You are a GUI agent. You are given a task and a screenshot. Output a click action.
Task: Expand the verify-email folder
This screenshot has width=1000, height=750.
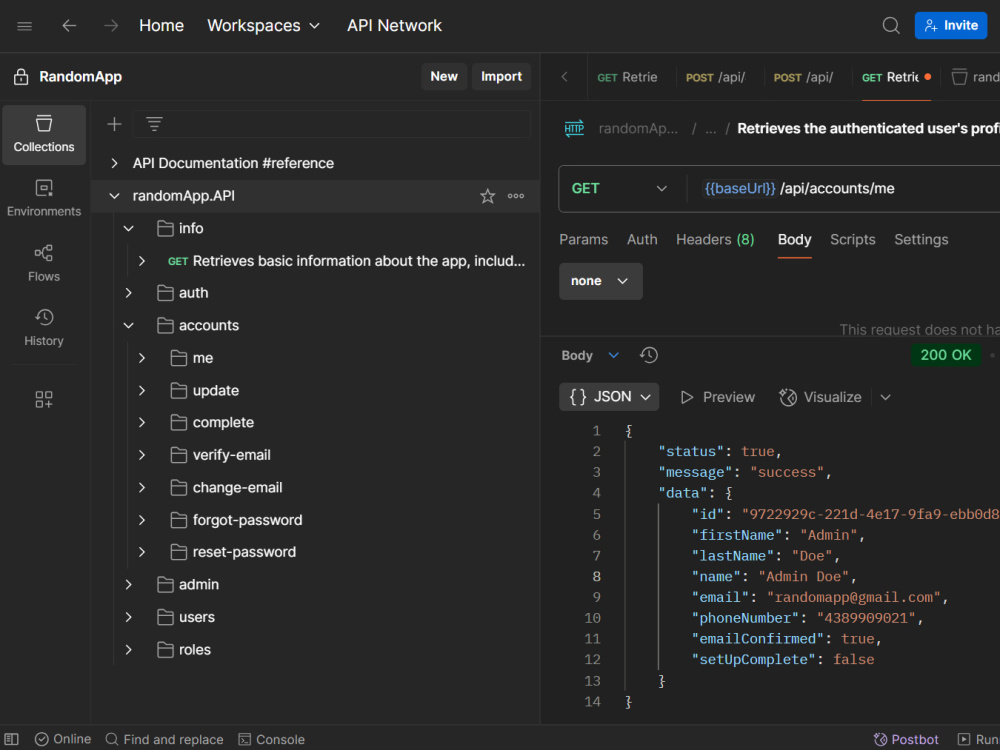[142, 455]
